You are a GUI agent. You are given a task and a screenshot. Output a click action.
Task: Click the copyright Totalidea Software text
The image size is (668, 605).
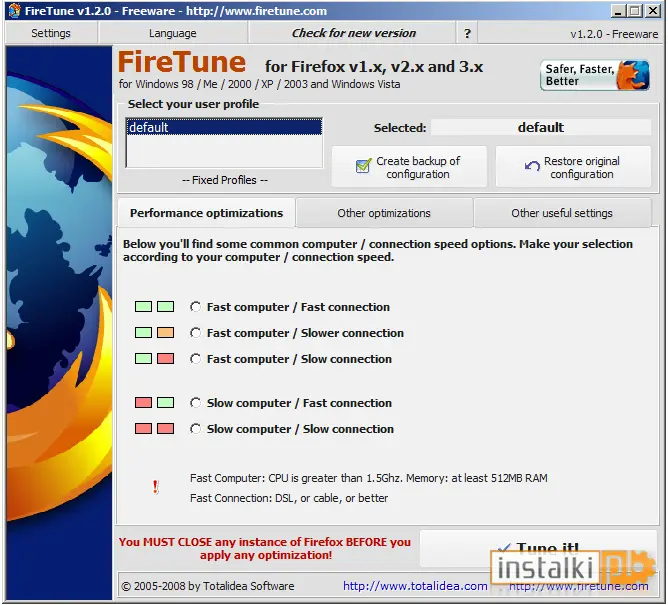tap(208, 586)
